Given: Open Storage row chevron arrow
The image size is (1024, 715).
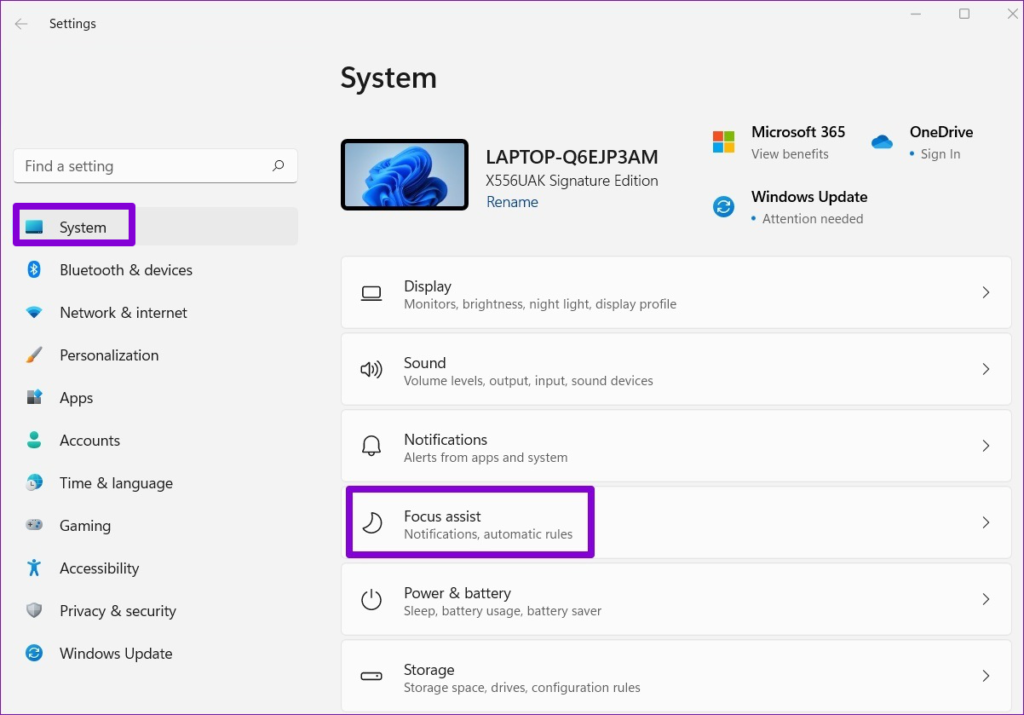Looking at the screenshot, I should (x=985, y=676).
